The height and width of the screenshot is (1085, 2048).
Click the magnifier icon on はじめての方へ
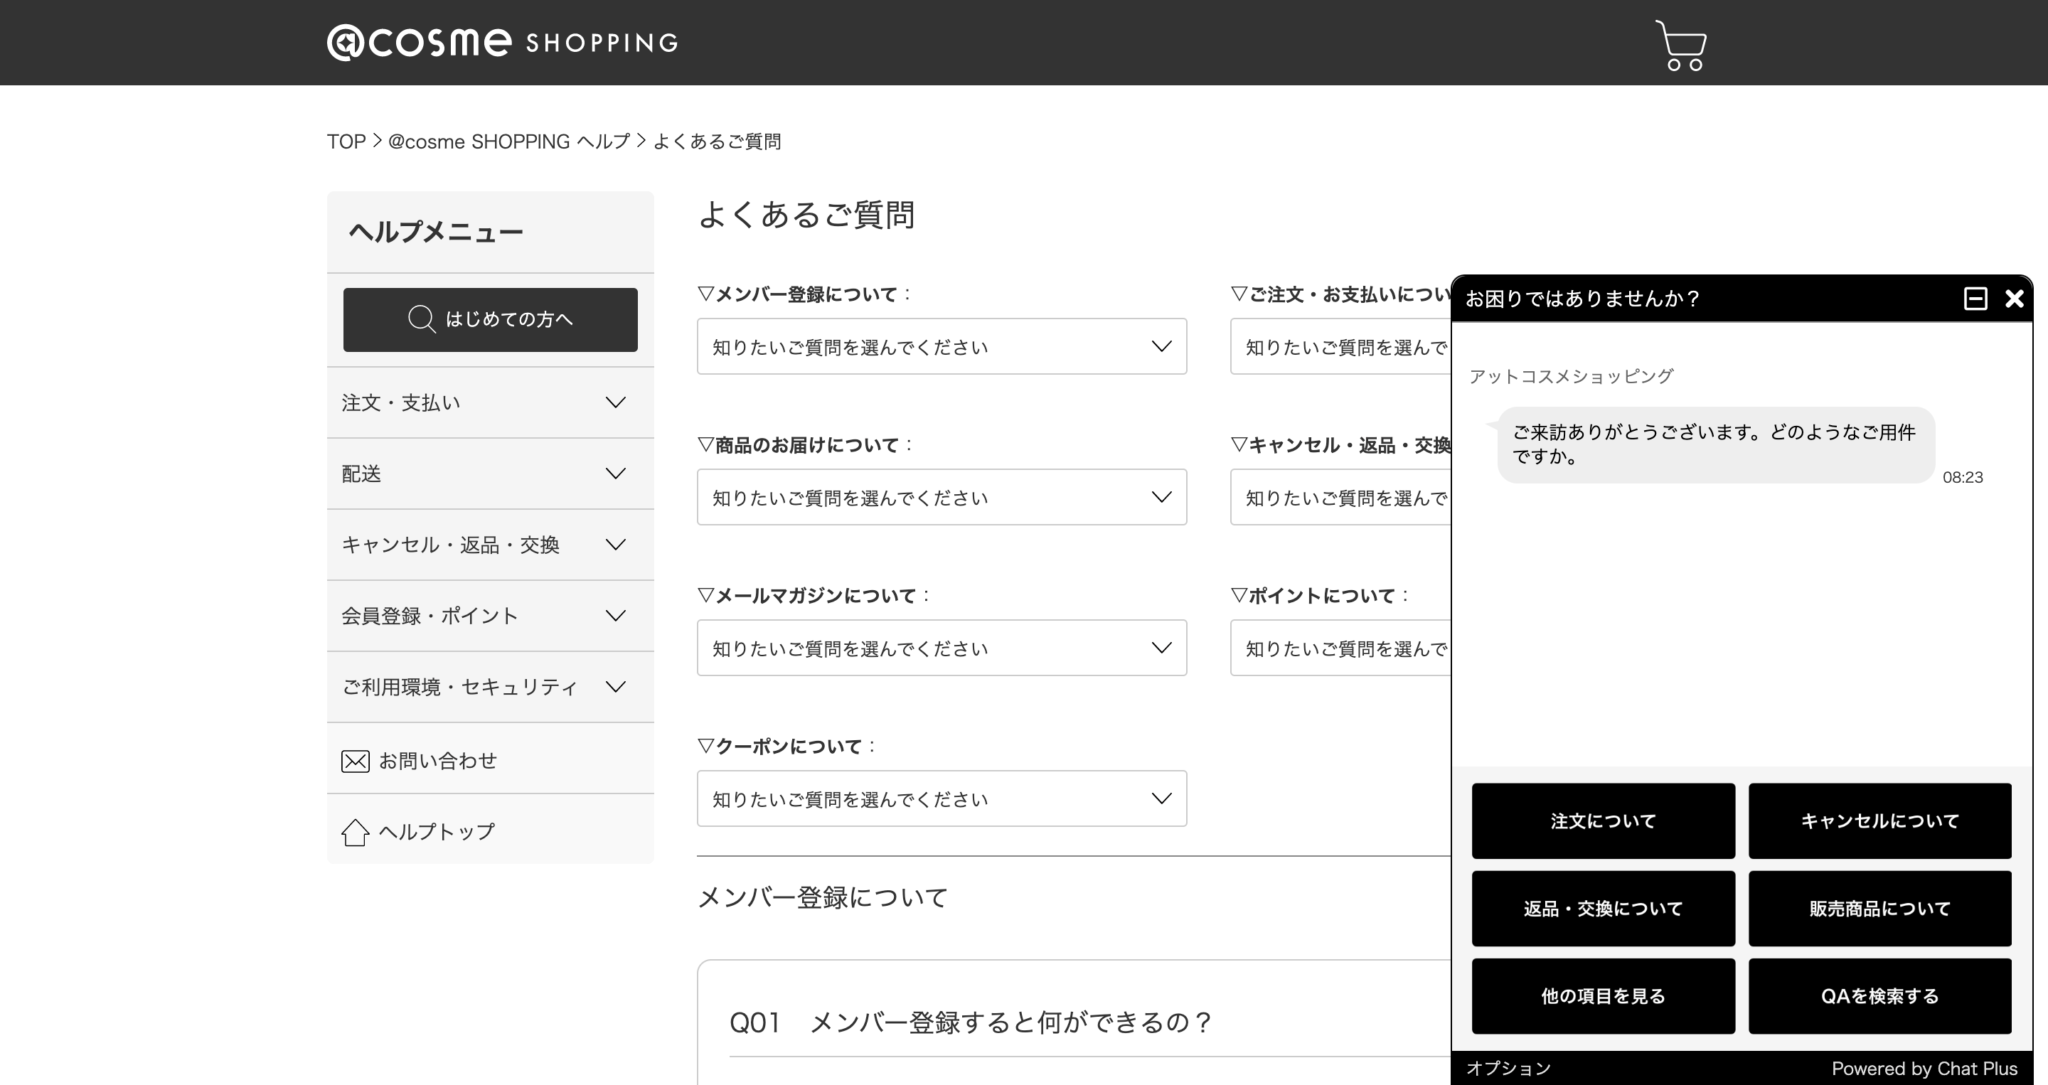coord(421,319)
